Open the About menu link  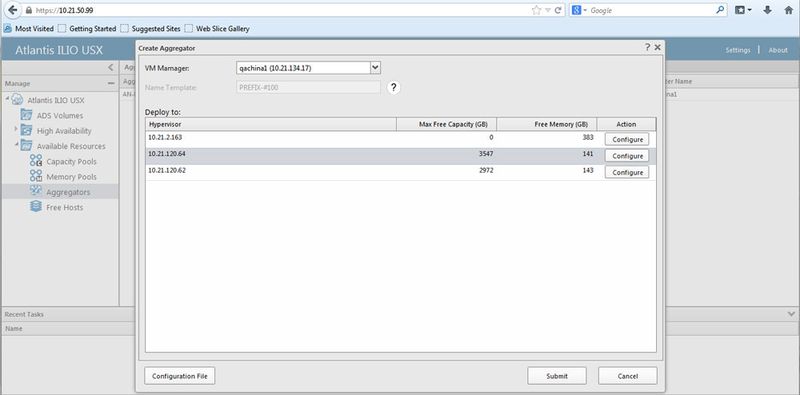(778, 50)
